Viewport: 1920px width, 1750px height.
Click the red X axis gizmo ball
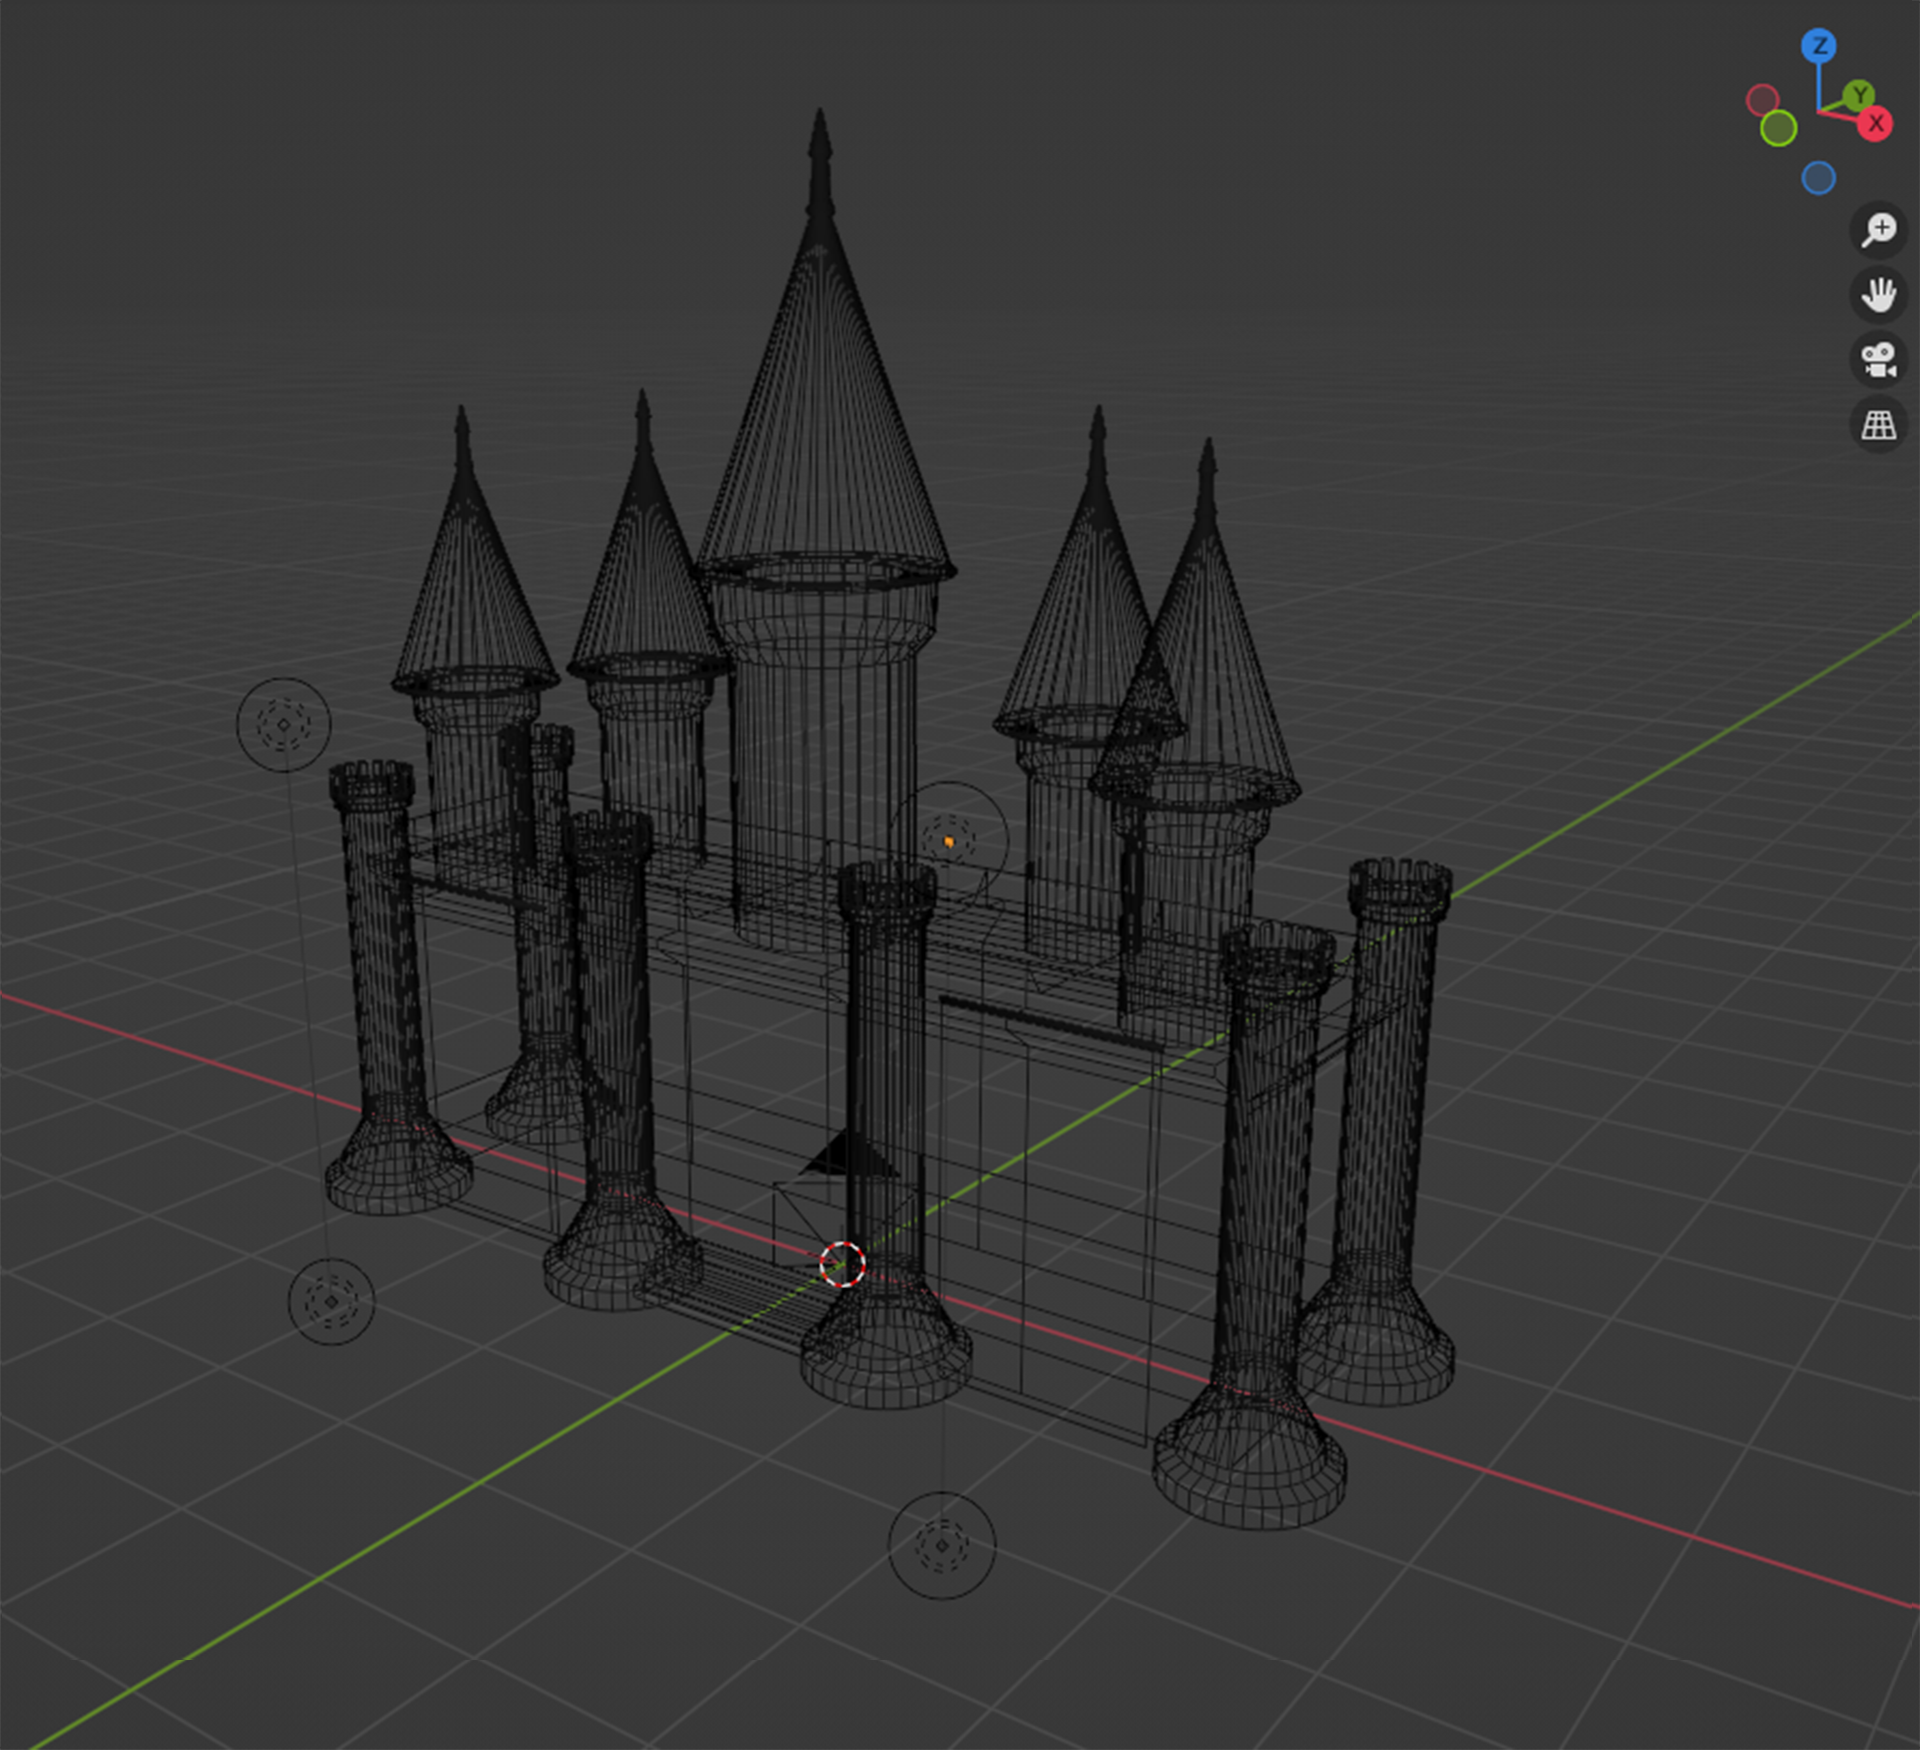[x=1875, y=124]
